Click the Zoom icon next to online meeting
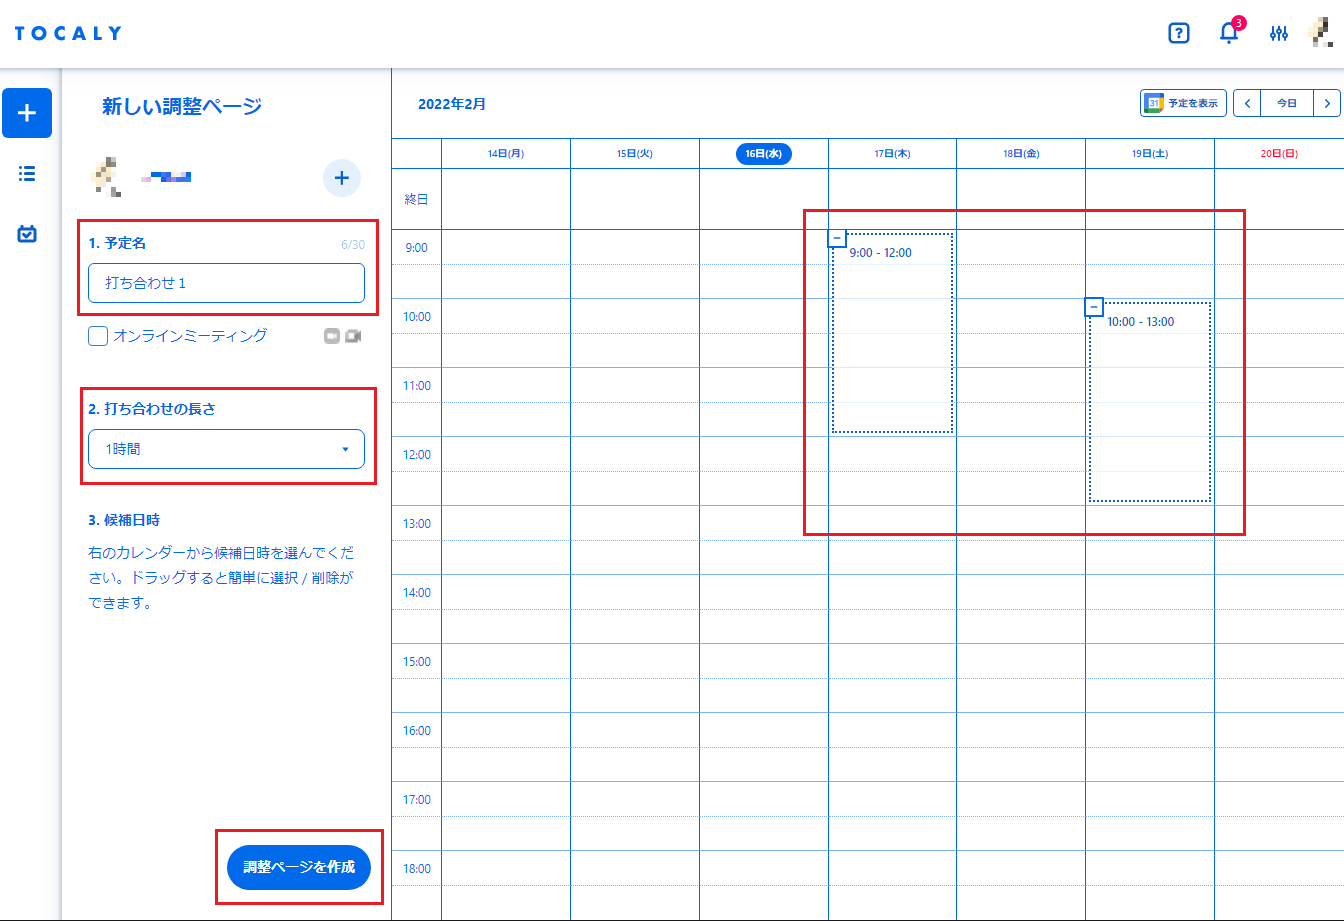The image size is (1344, 921). (x=332, y=336)
